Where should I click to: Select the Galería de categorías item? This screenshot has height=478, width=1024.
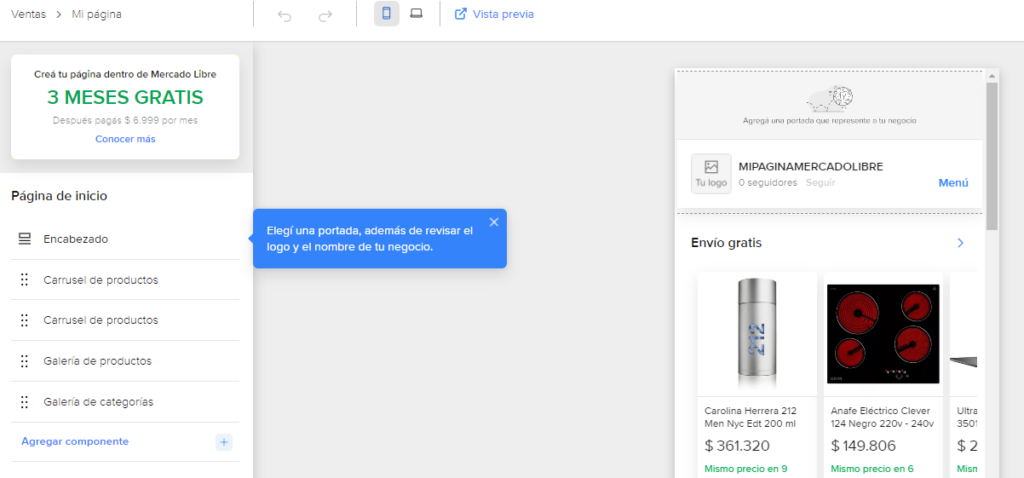pos(125,402)
